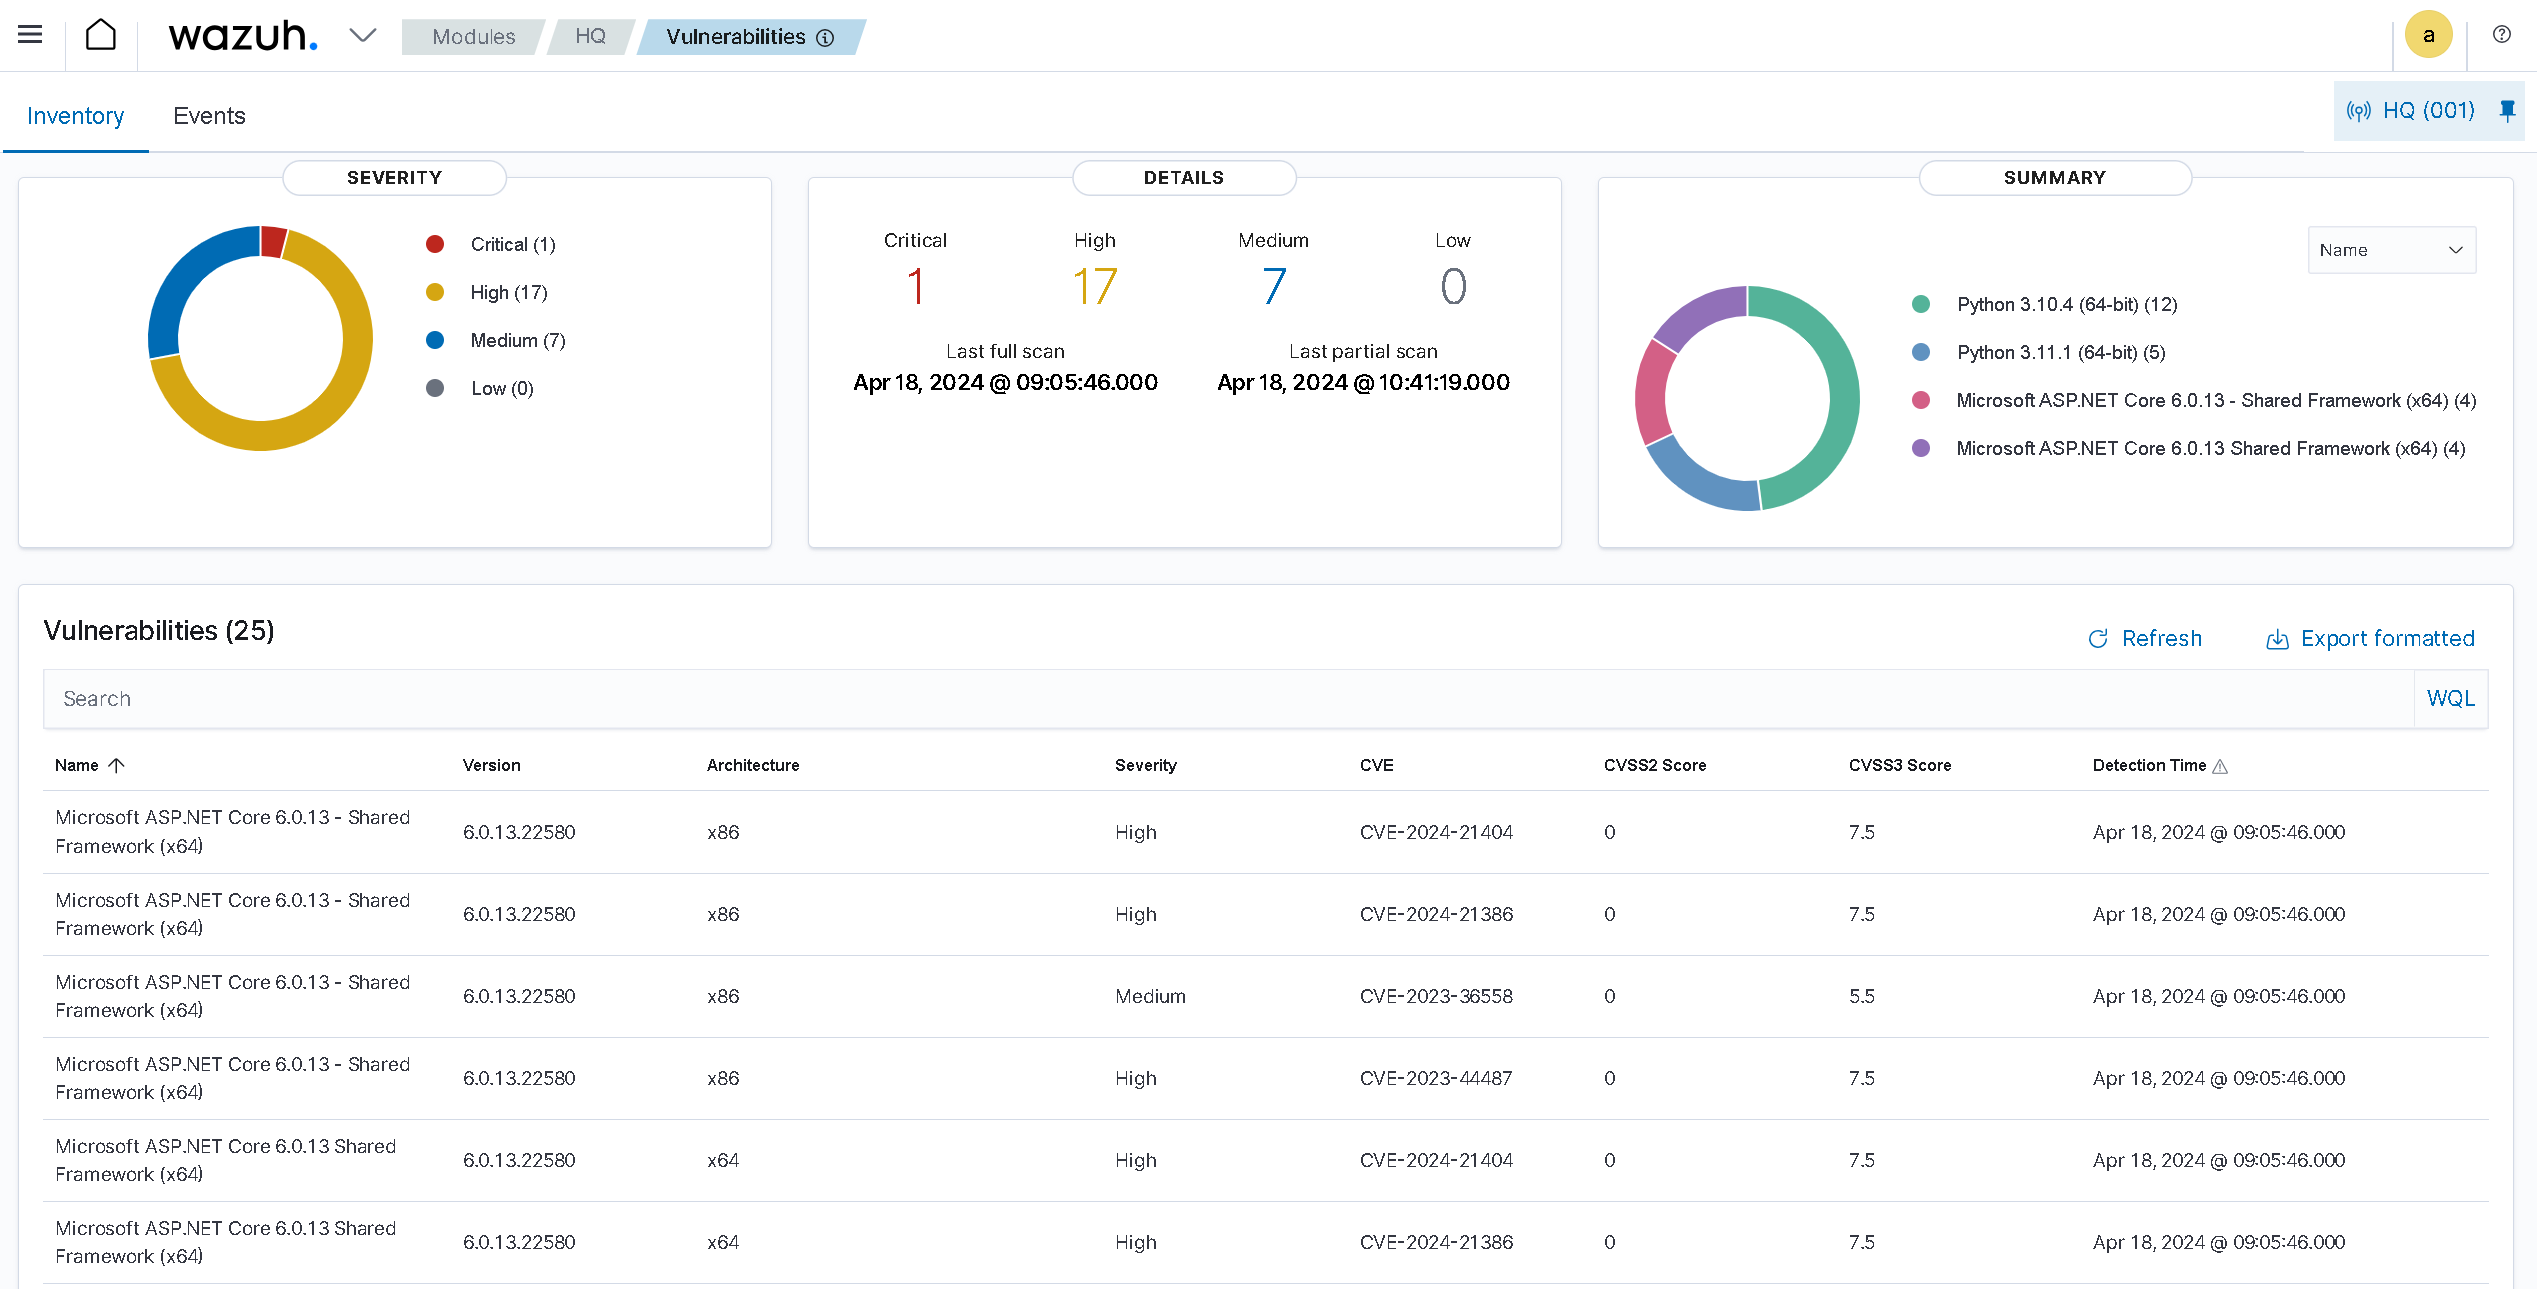This screenshot has height=1289, width=2537.
Task: Switch to the Events tab
Action: pyautogui.click(x=209, y=116)
